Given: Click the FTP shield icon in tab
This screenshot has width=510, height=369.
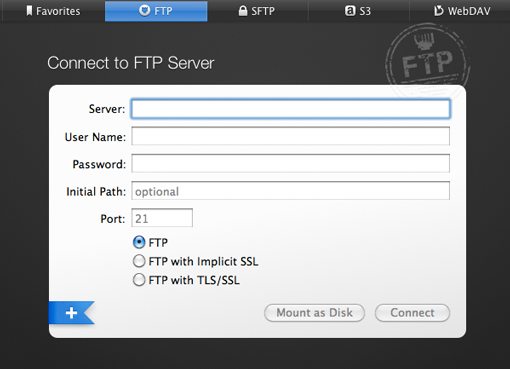Looking at the screenshot, I should (144, 11).
